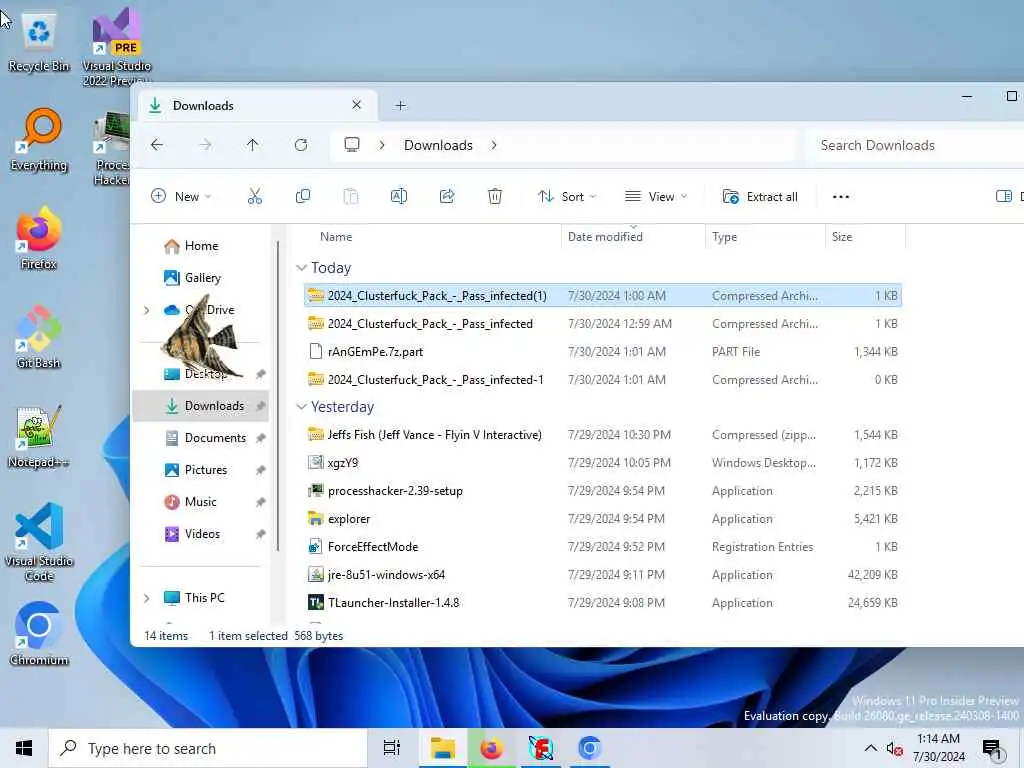The height and width of the screenshot is (768, 1024).
Task: Click the Rename icon in toolbar
Action: pos(398,197)
